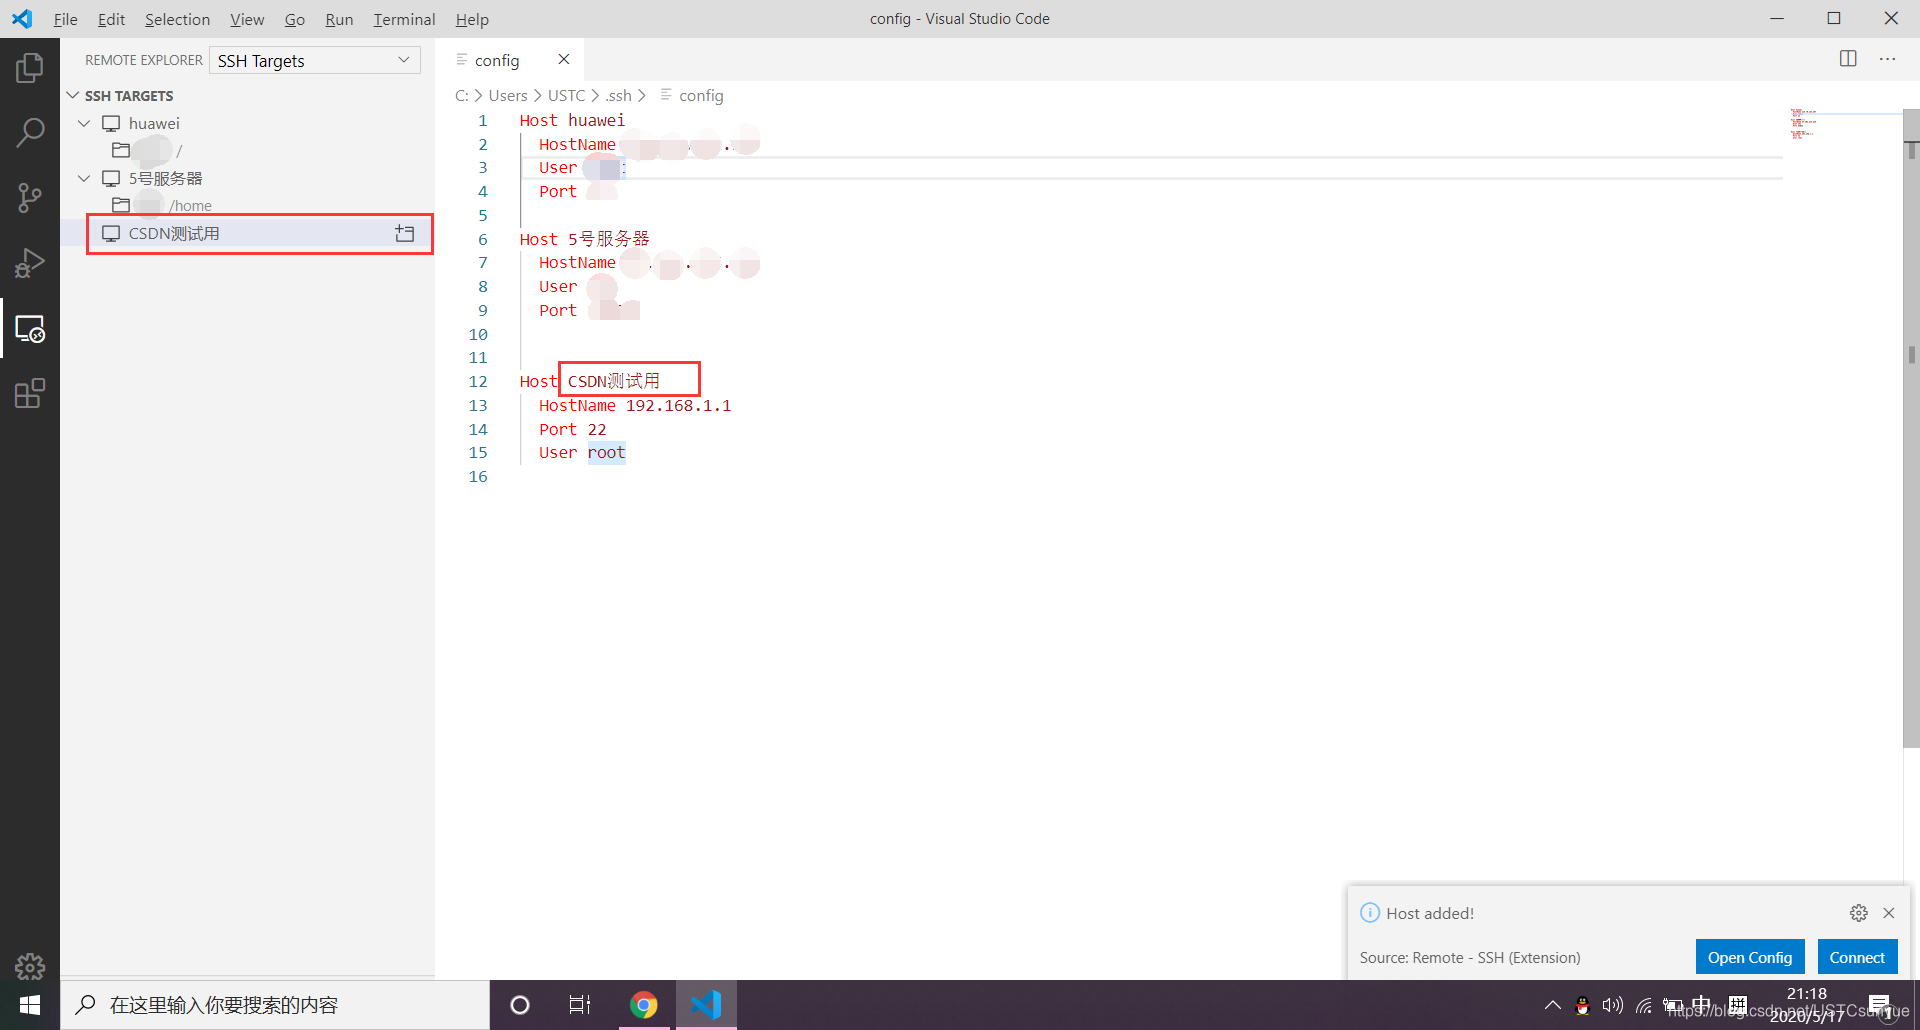The height and width of the screenshot is (1030, 1920).
Task: Click .ssh in the breadcrumb path
Action: click(x=618, y=95)
